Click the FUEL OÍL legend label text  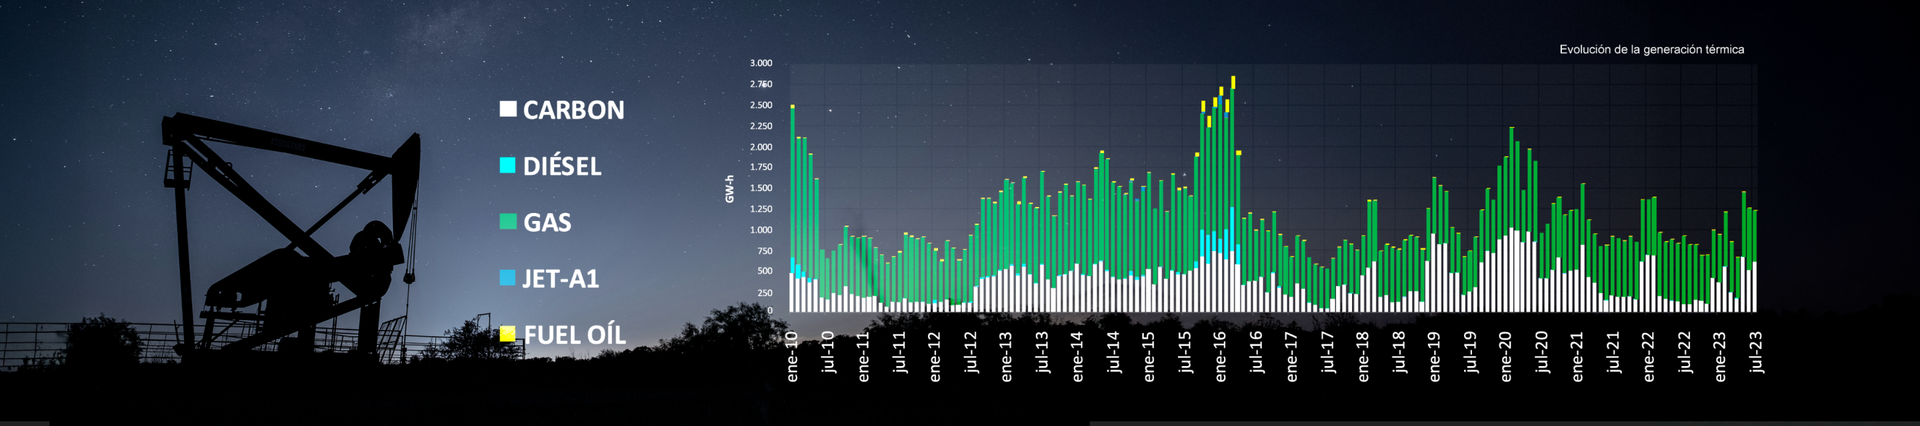coord(575,335)
